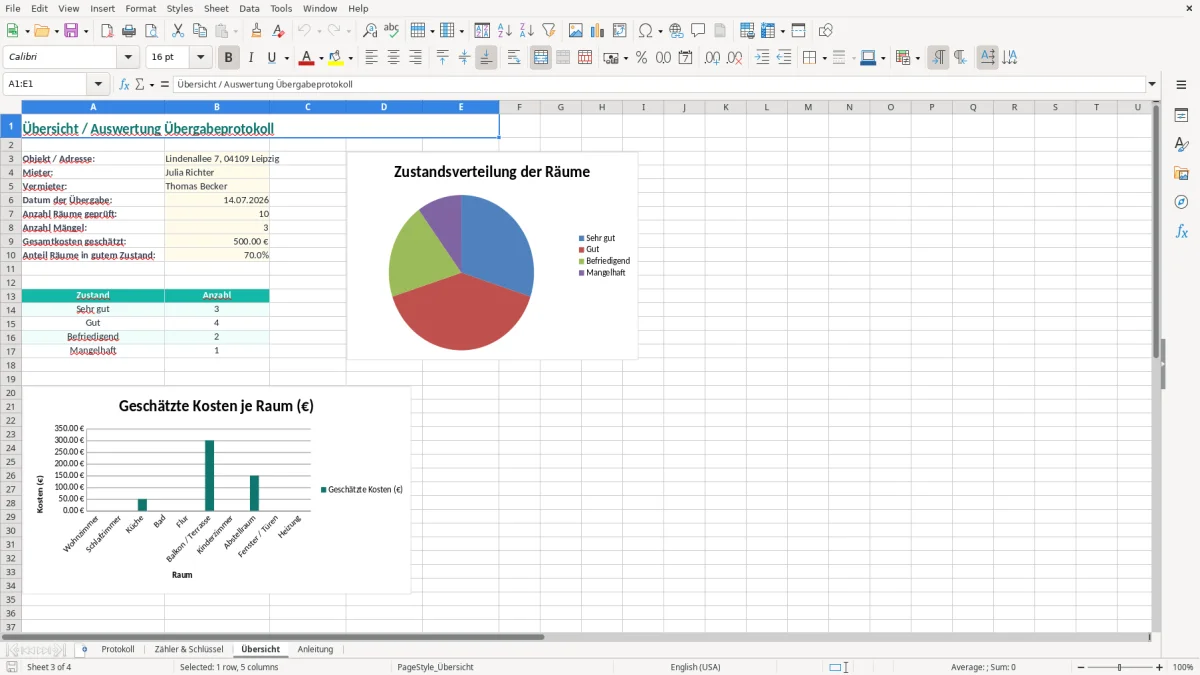Open the Calibri font name dropdown

click(128, 58)
